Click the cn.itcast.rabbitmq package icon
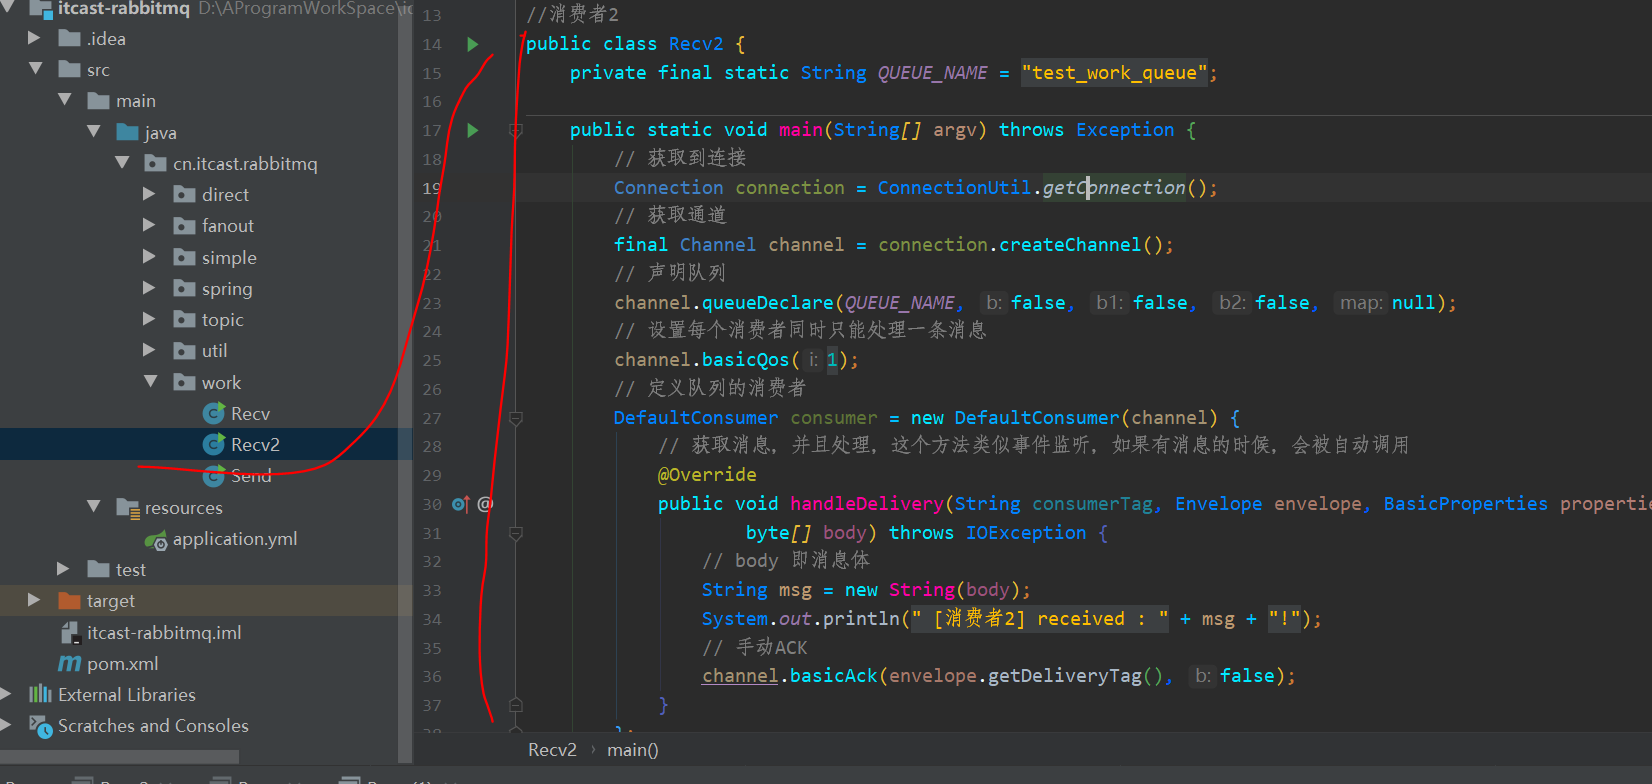This screenshot has height=784, width=1652. click(156, 163)
